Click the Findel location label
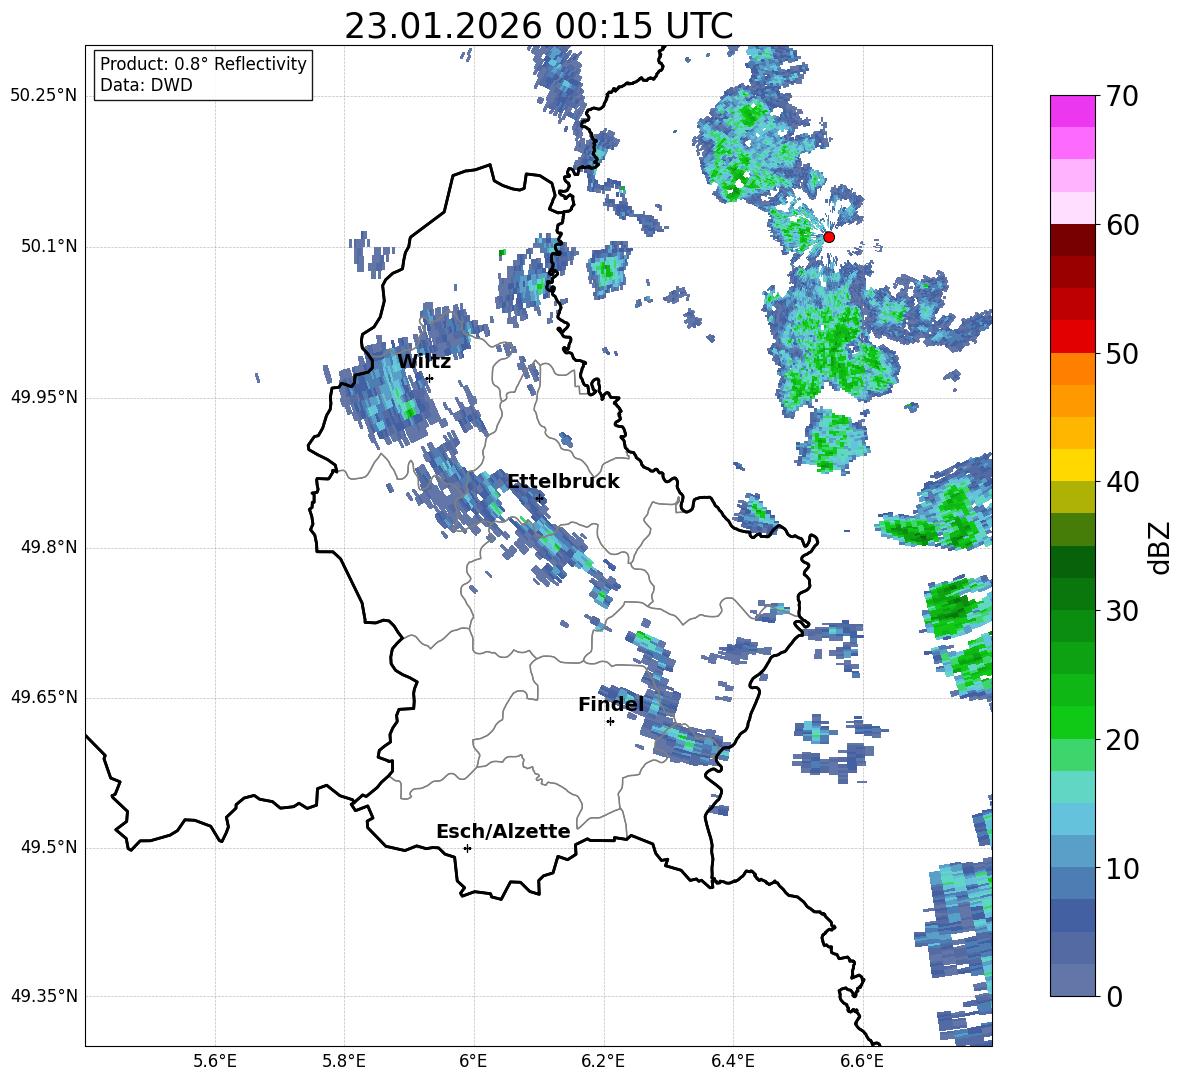The height and width of the screenshot is (1081, 1184). (x=611, y=704)
